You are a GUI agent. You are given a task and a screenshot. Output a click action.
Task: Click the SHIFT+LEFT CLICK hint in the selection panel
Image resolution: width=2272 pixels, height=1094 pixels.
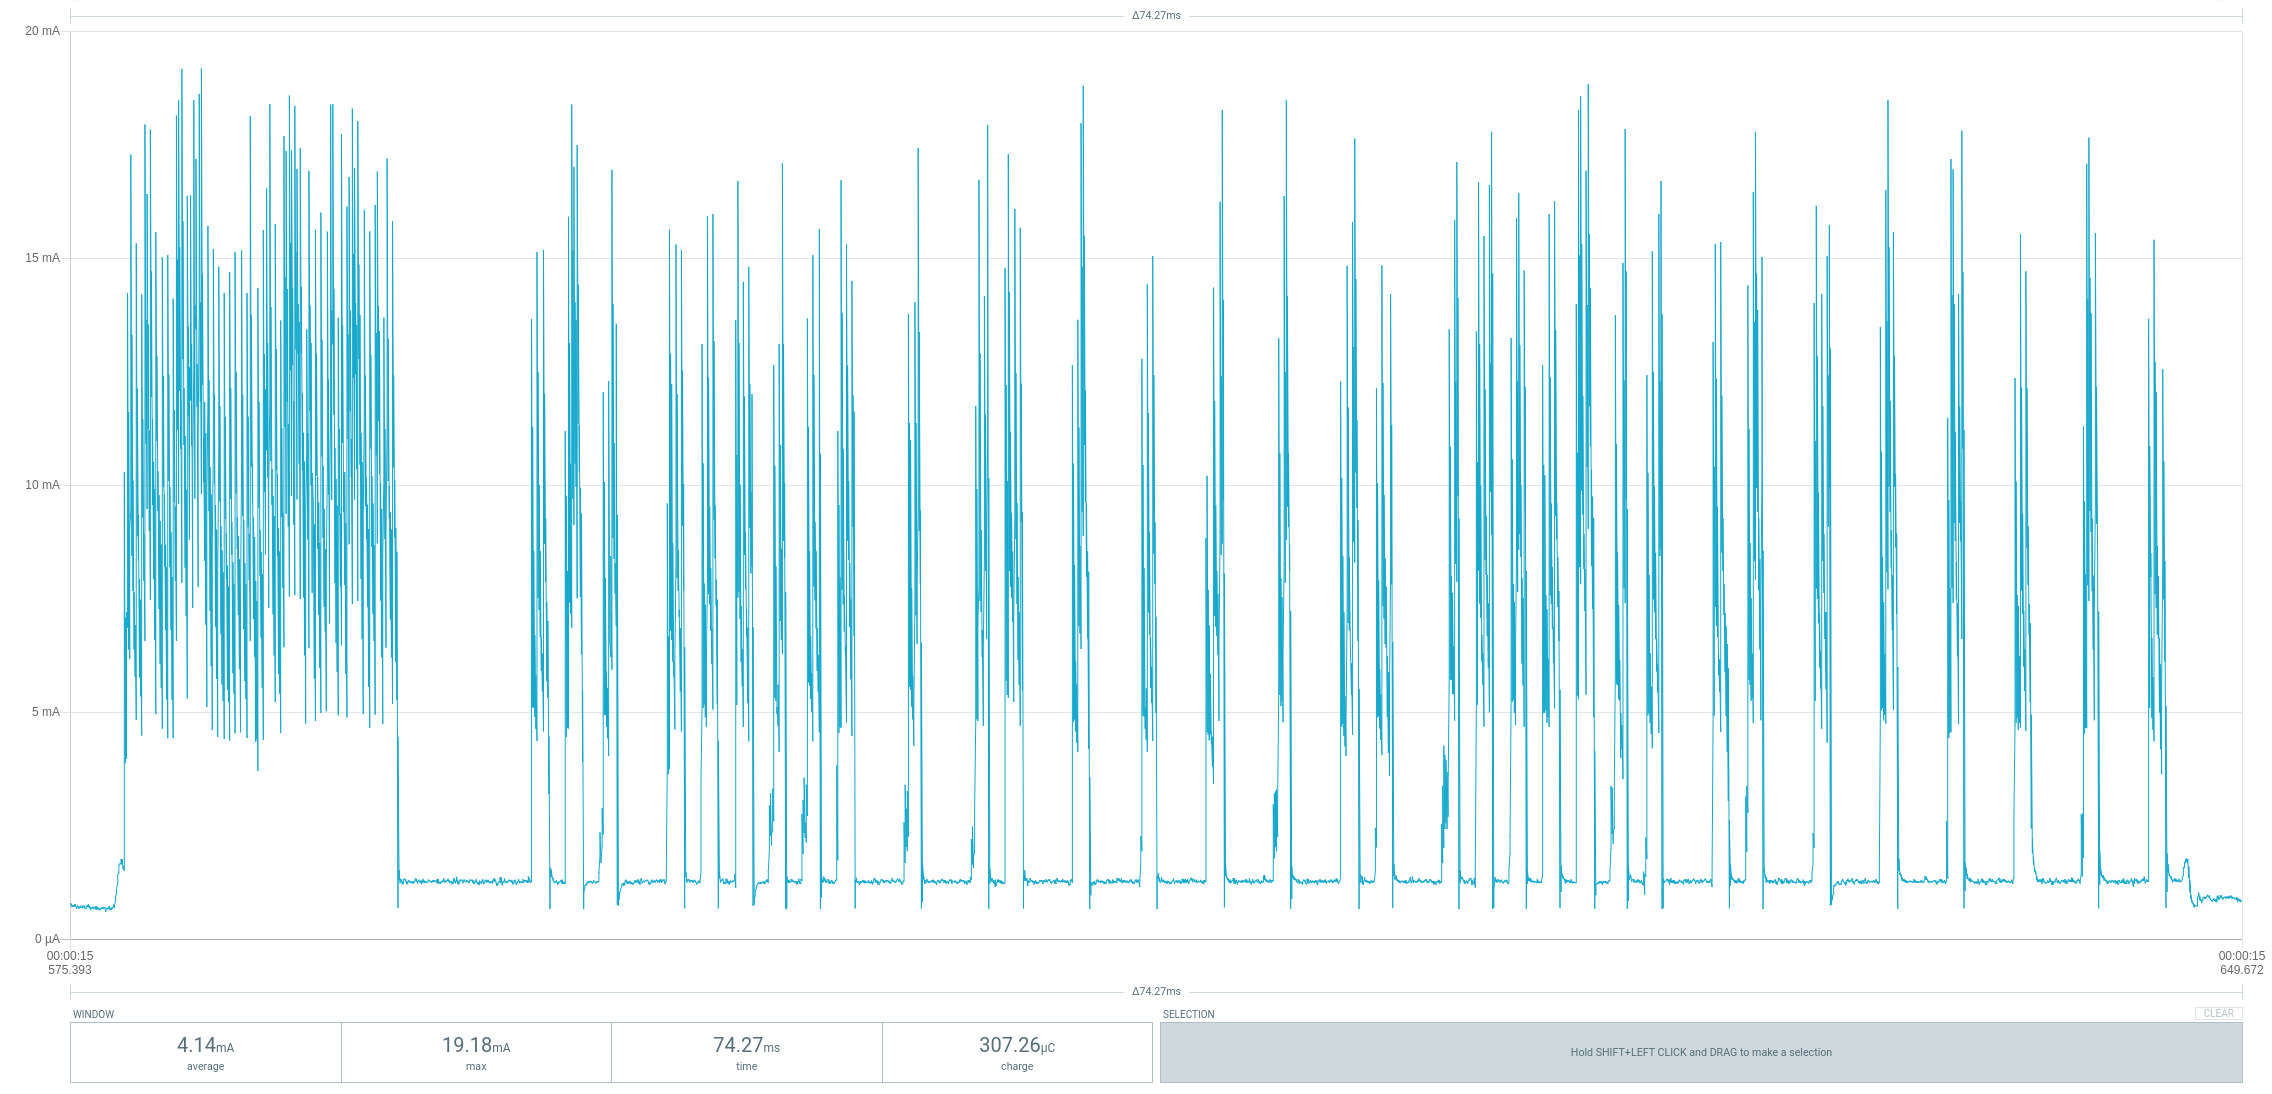pyautogui.click(x=1700, y=1052)
